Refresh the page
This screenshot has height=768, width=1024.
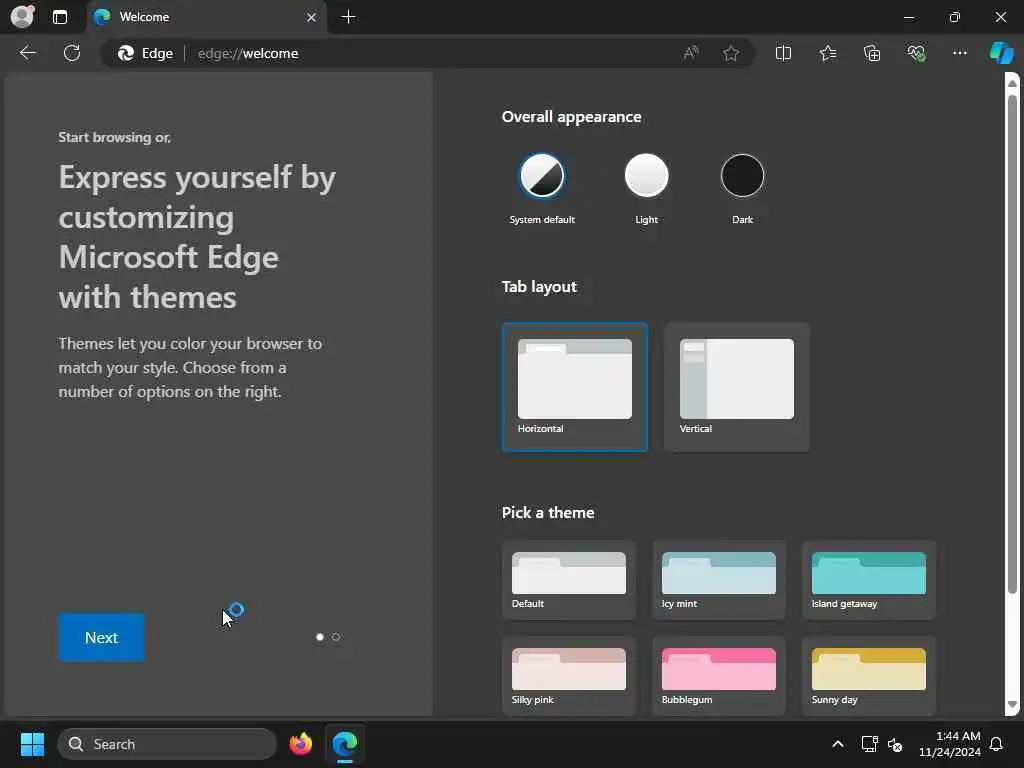(x=72, y=53)
